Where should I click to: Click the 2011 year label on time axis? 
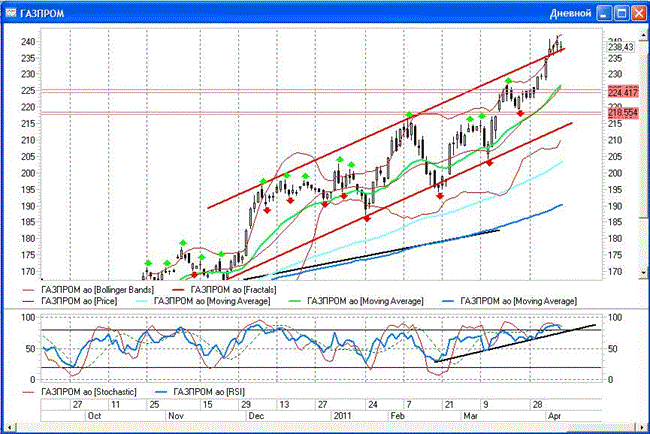click(342, 416)
